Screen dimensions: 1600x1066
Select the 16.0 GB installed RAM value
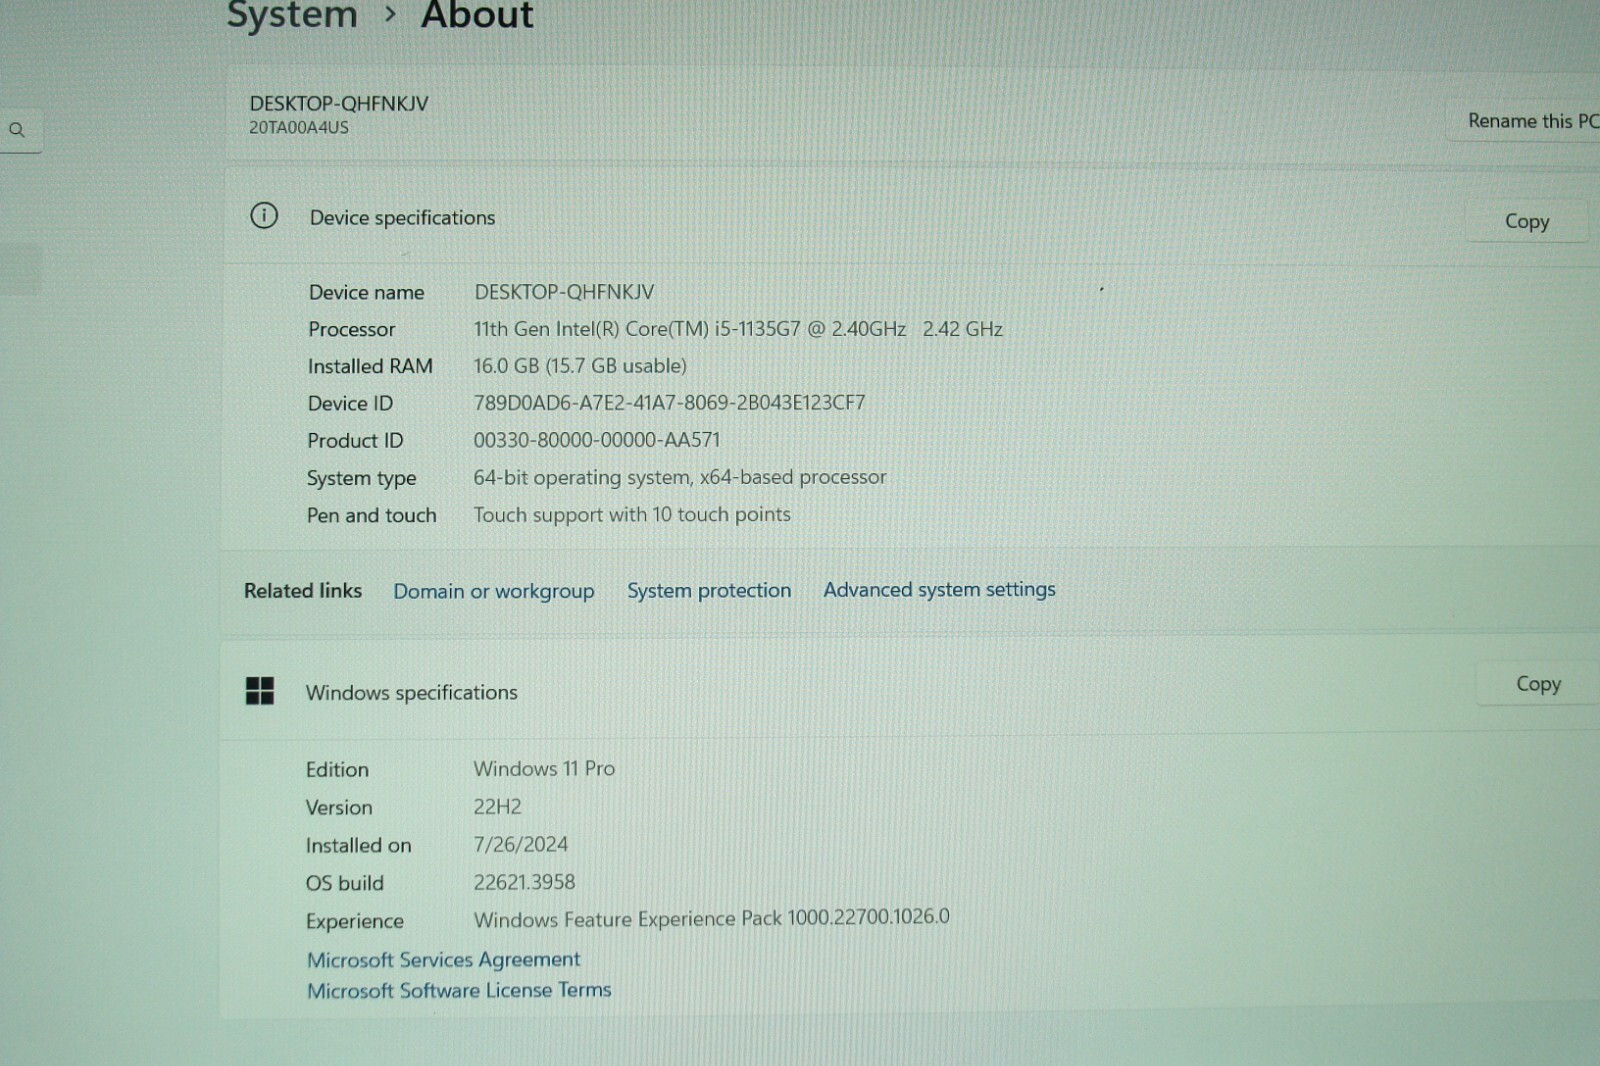tap(580, 366)
